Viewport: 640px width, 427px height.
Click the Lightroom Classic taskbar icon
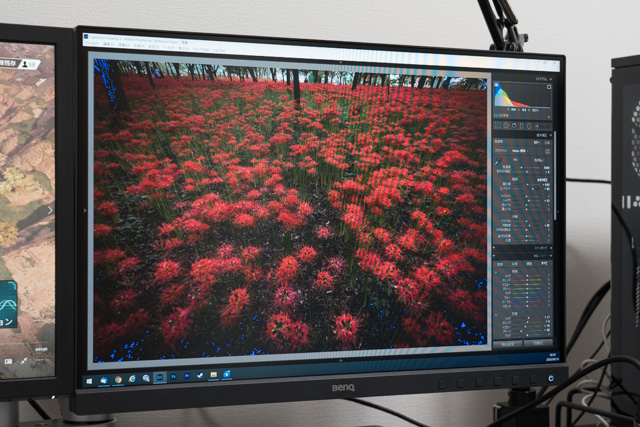160,377
